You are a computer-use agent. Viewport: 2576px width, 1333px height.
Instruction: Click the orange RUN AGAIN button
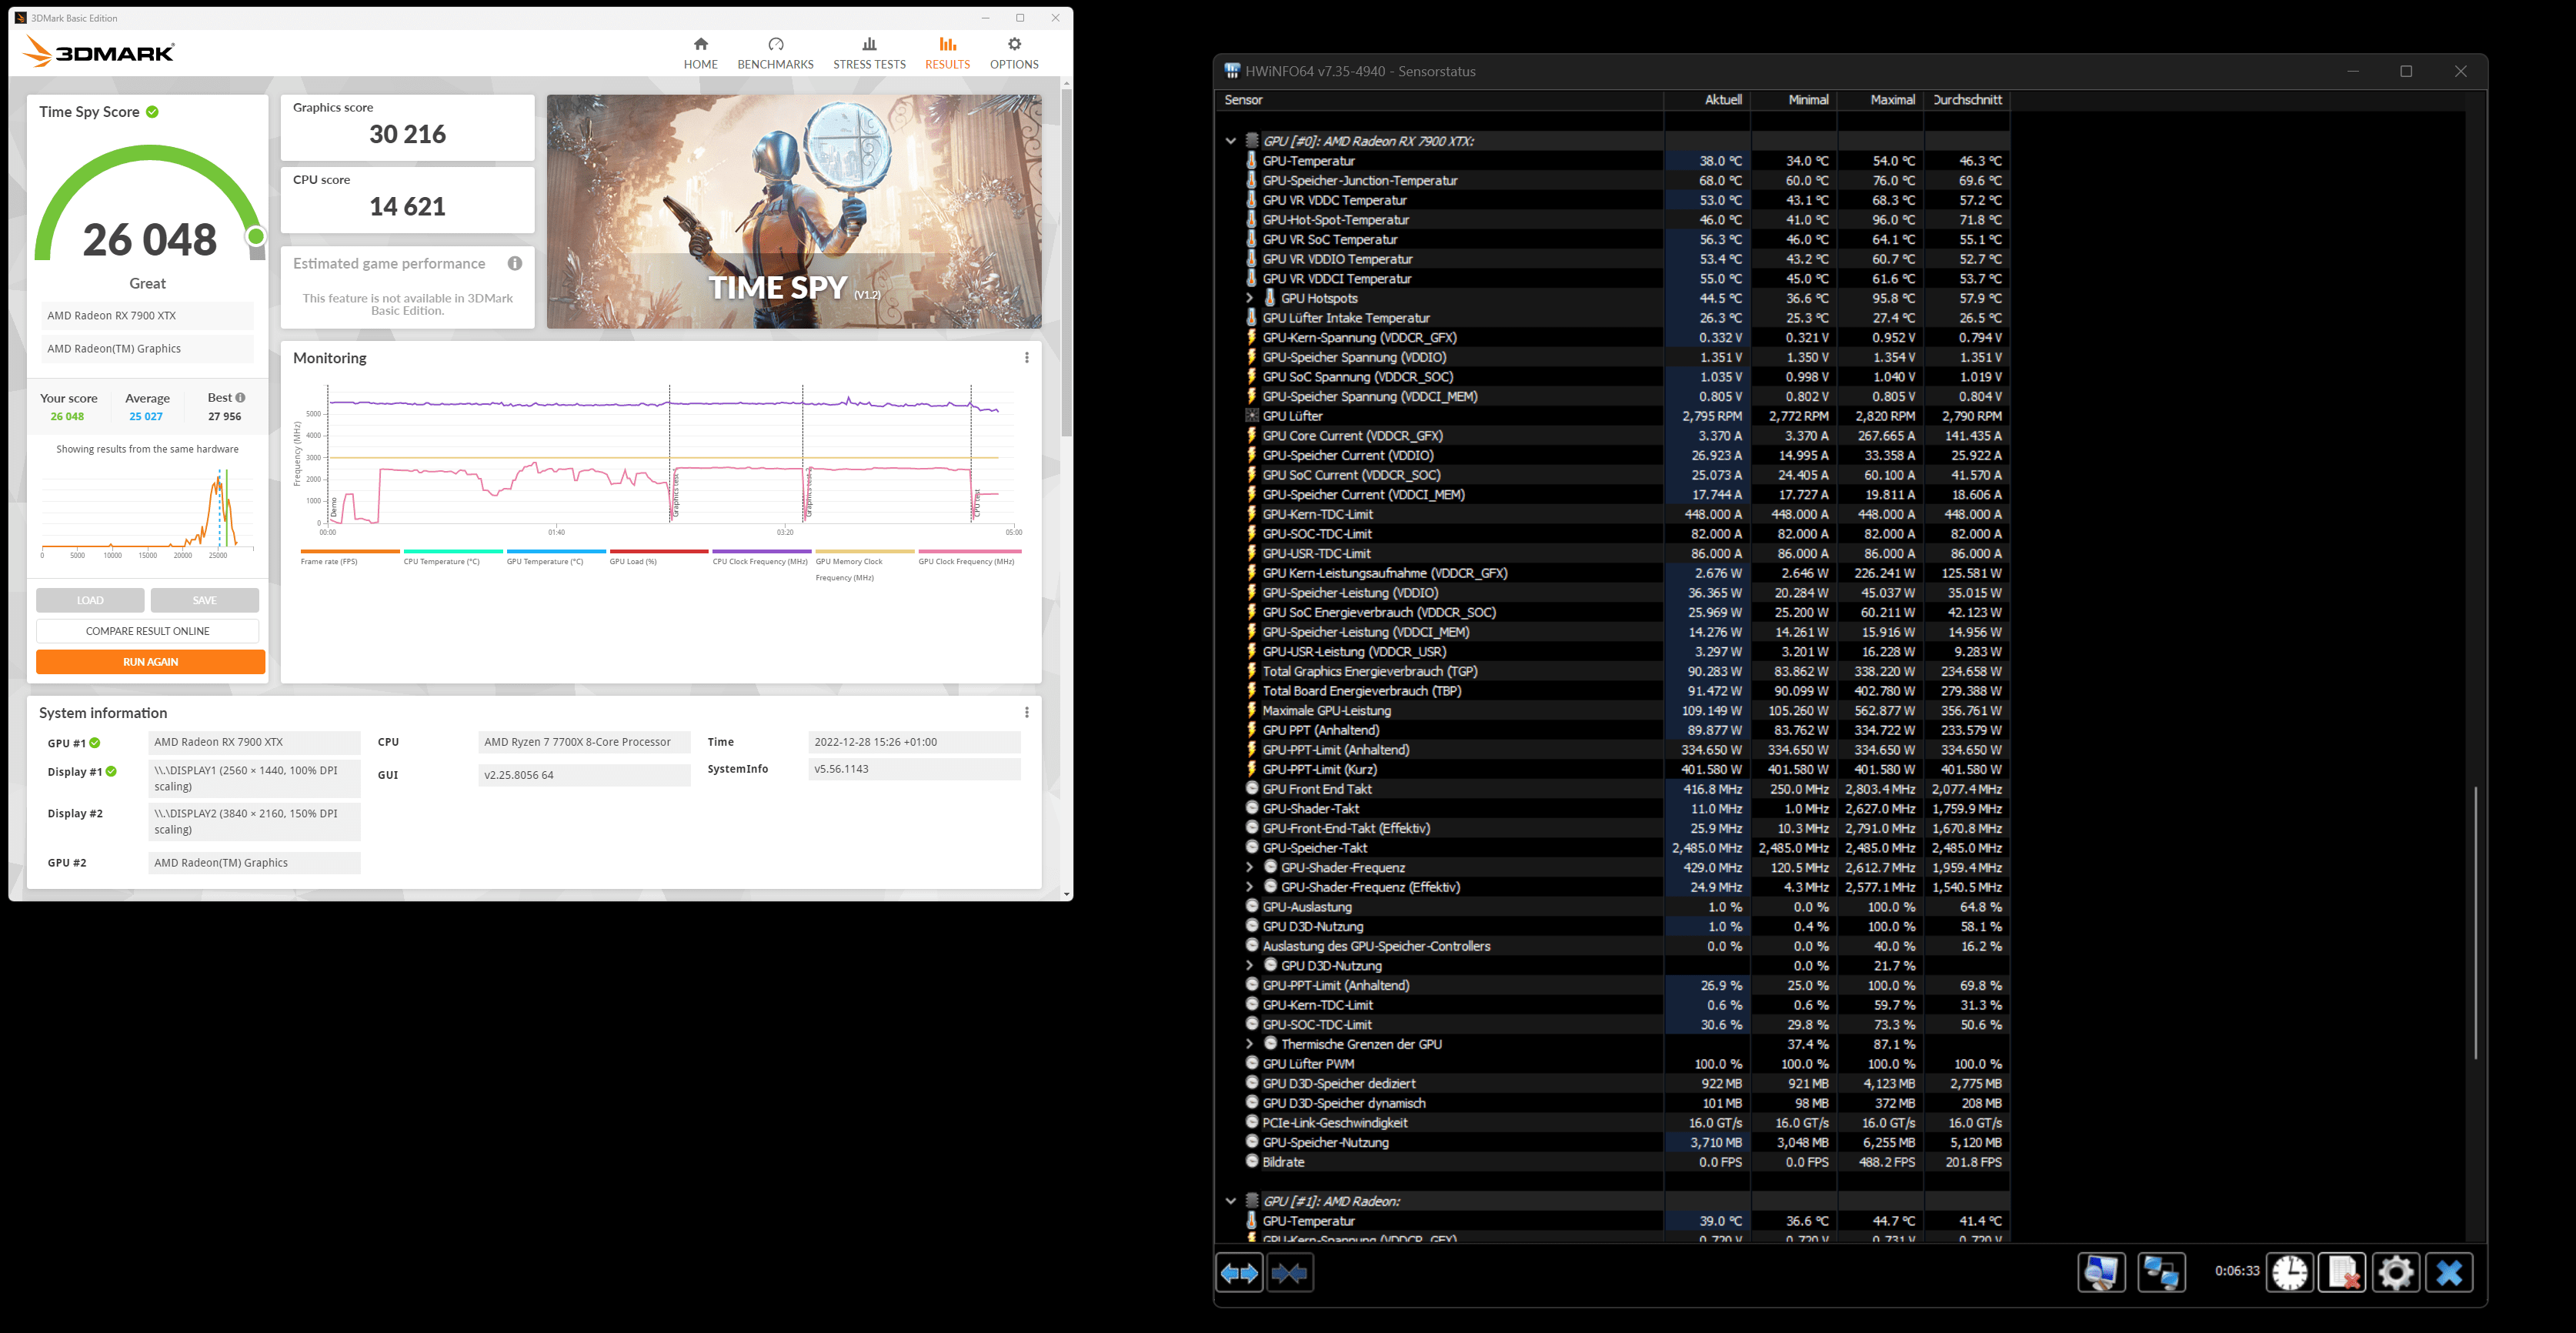[x=150, y=662]
